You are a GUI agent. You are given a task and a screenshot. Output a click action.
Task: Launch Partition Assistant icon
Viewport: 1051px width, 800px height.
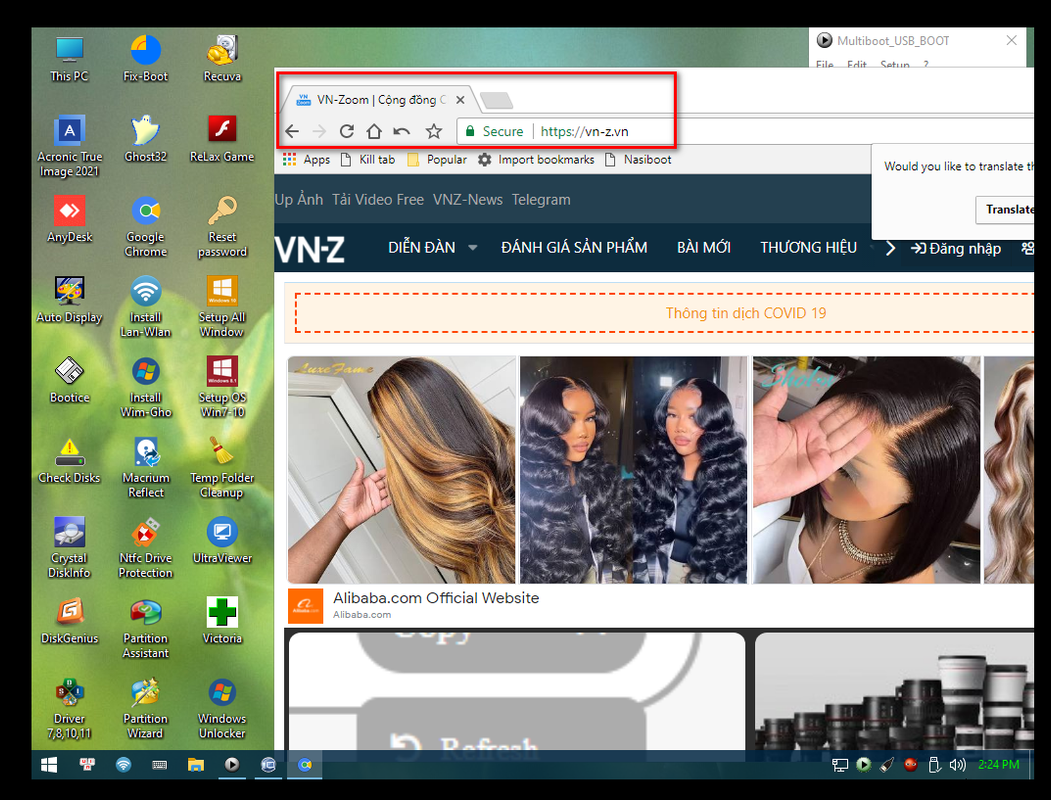click(x=145, y=629)
